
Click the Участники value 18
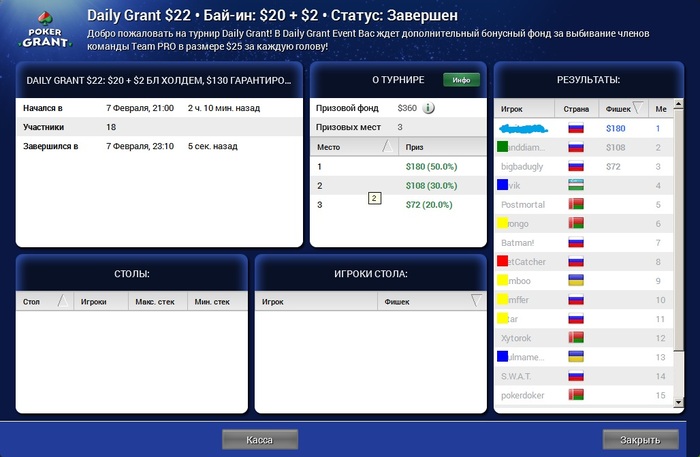(x=111, y=127)
